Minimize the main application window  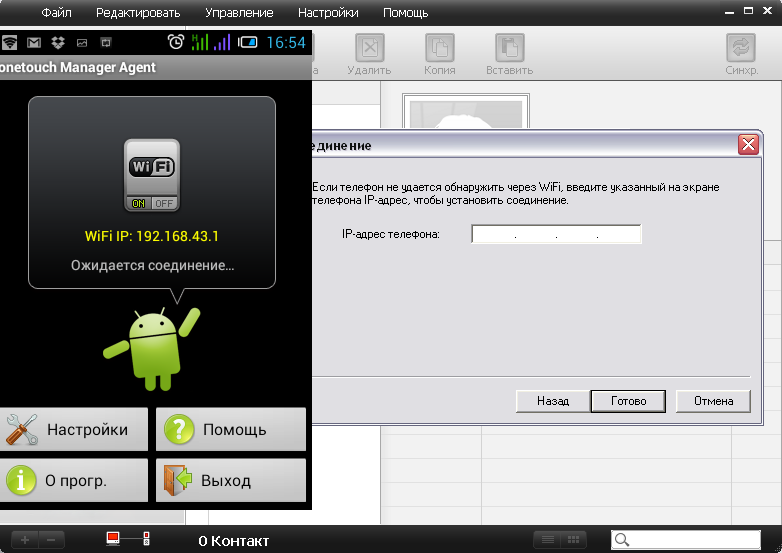click(x=730, y=12)
